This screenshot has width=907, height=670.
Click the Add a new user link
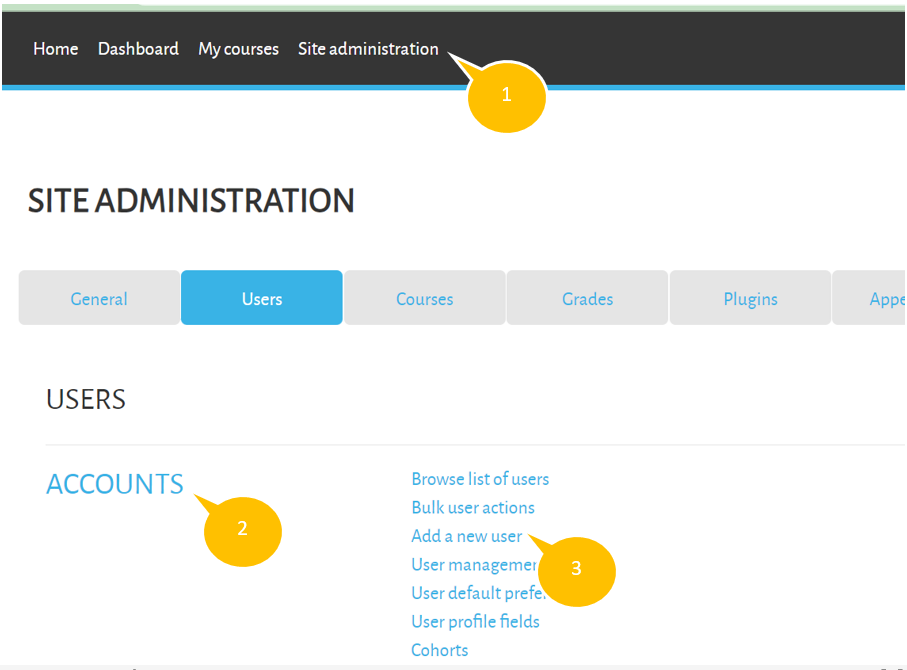[x=466, y=536]
